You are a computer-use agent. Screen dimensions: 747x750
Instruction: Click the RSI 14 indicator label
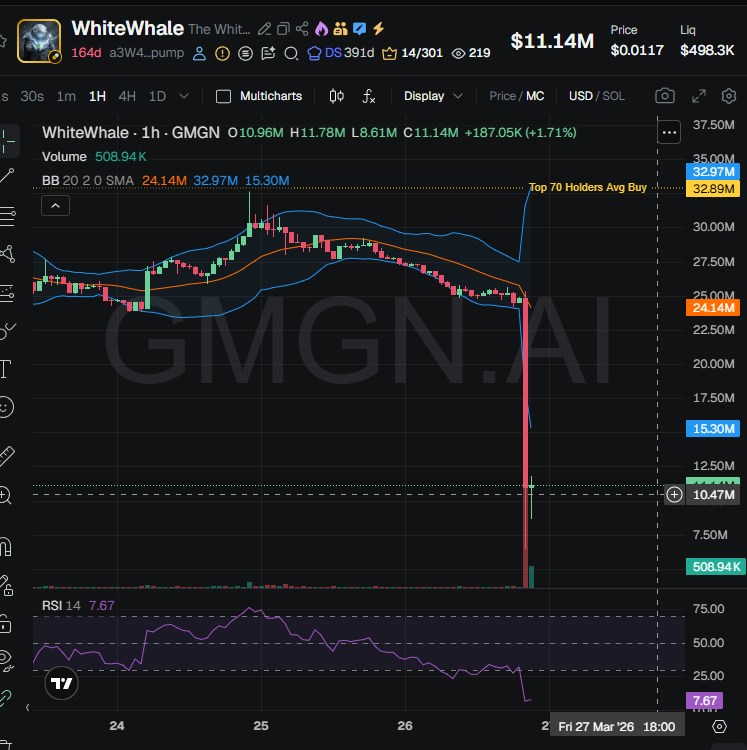click(61, 606)
